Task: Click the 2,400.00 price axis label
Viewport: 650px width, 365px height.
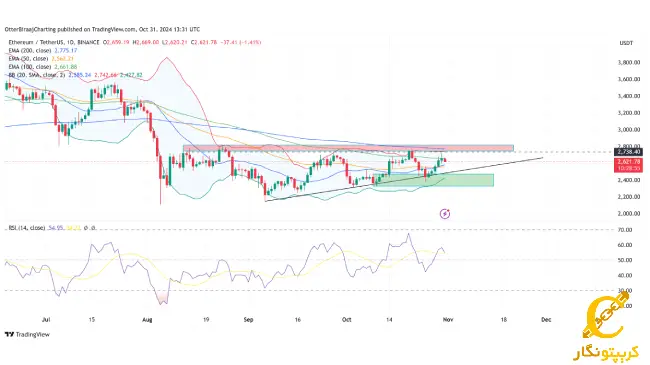Action: [629, 180]
